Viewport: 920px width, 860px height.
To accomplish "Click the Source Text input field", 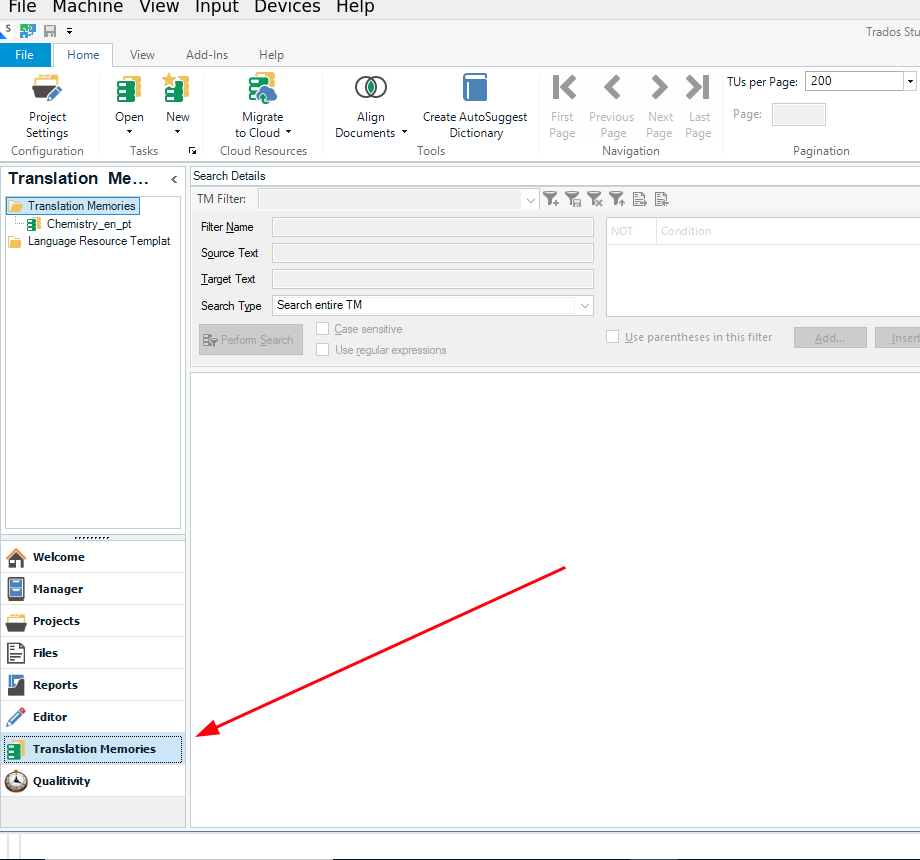I will coord(432,253).
